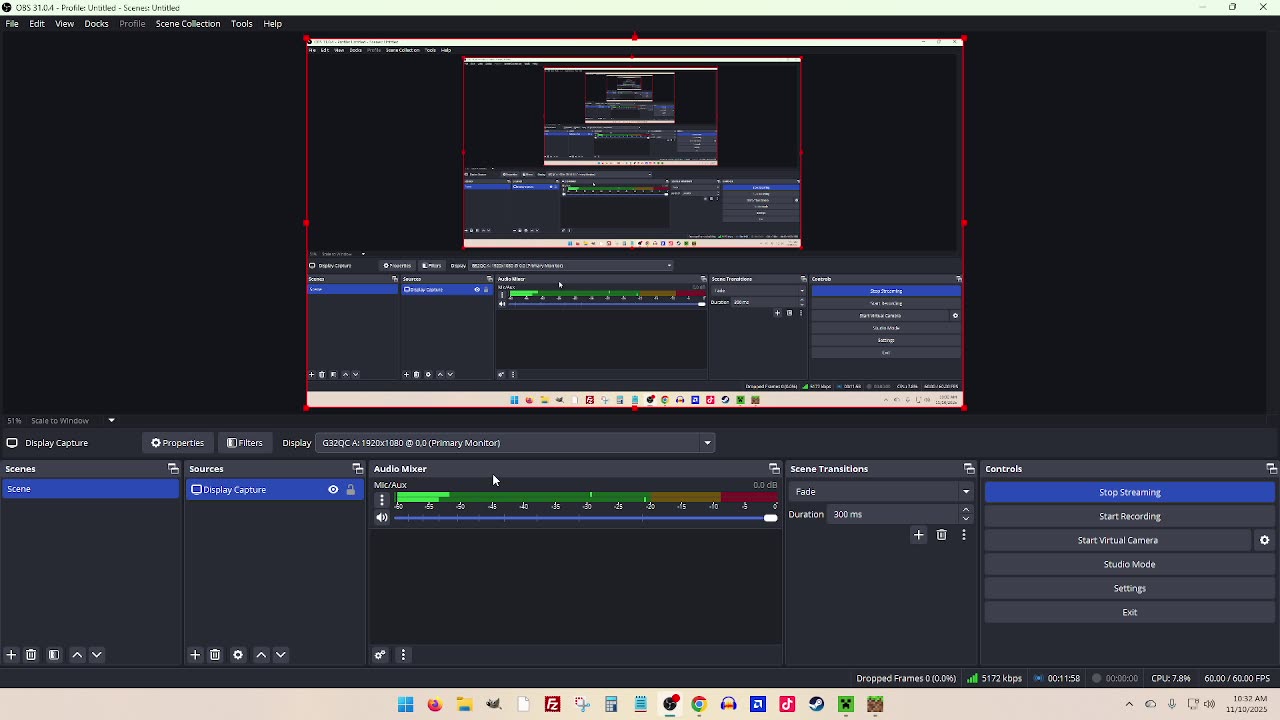
Task: Open the View menu
Action: coord(64,23)
